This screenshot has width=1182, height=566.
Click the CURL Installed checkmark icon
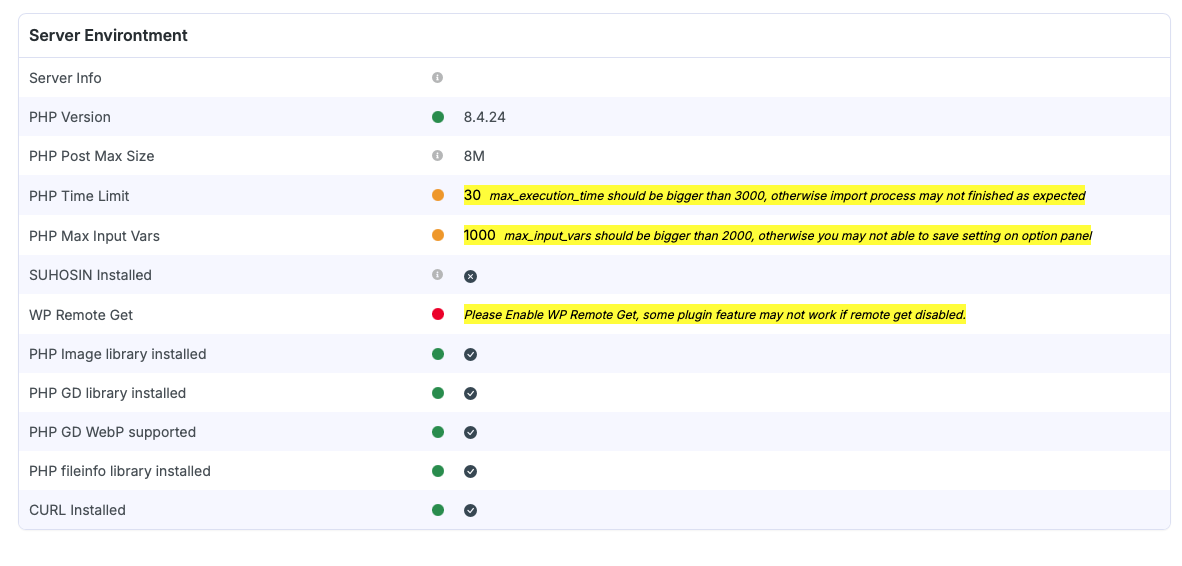[470, 511]
